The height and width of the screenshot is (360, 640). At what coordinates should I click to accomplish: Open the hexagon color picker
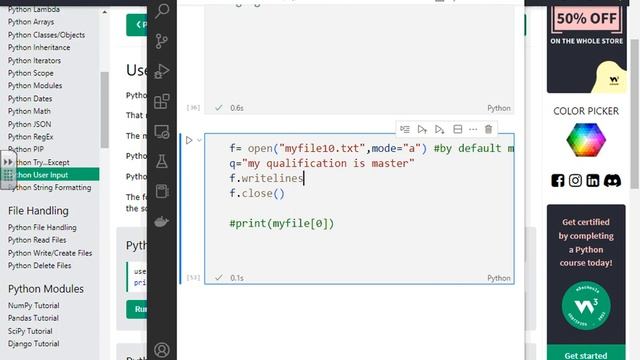[586, 140]
